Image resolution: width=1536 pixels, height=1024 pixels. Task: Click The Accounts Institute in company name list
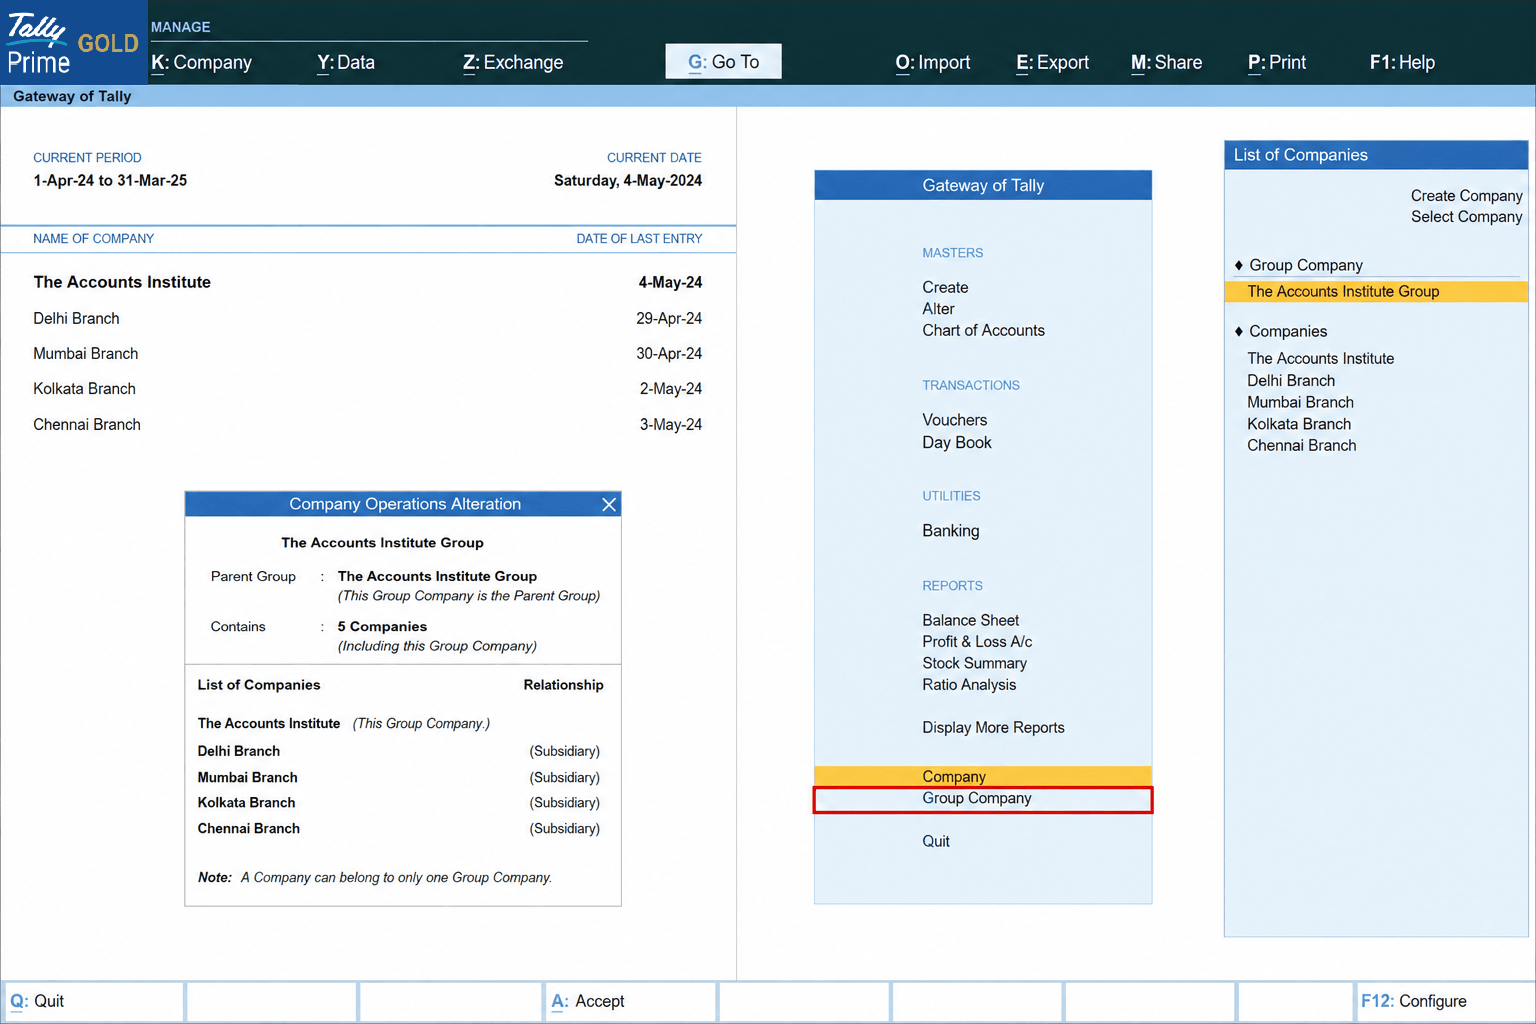pos(122,282)
